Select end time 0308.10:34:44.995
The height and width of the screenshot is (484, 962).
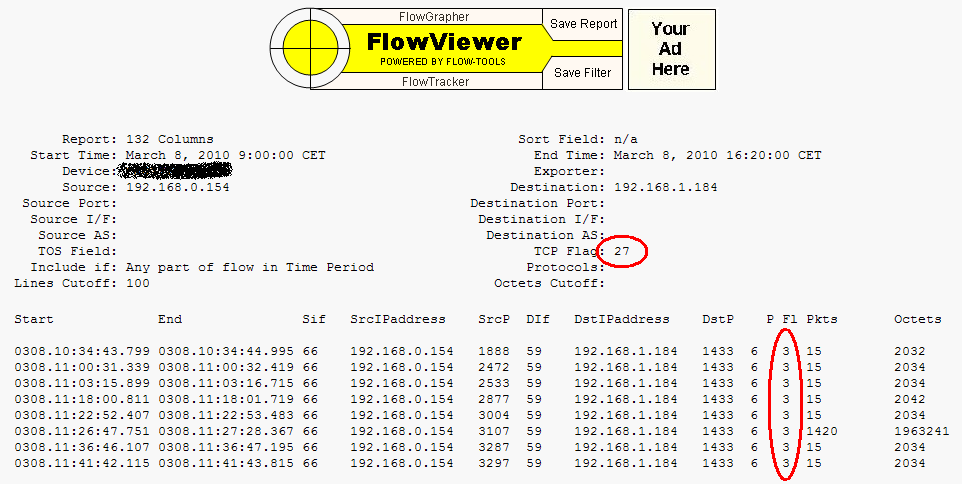point(226,351)
